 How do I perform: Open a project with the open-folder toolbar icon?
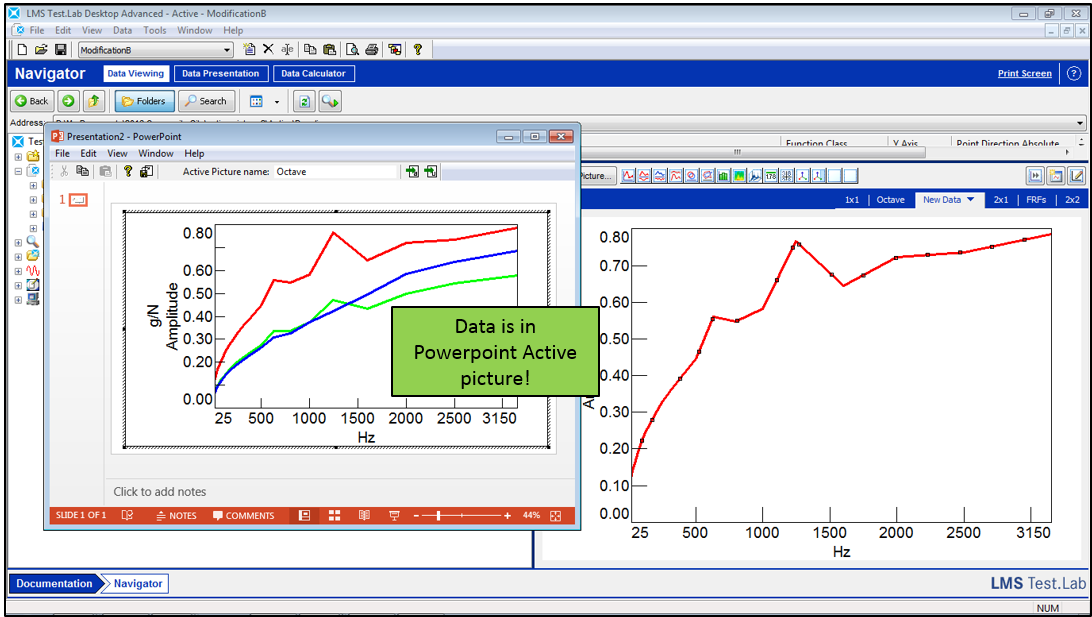point(41,49)
